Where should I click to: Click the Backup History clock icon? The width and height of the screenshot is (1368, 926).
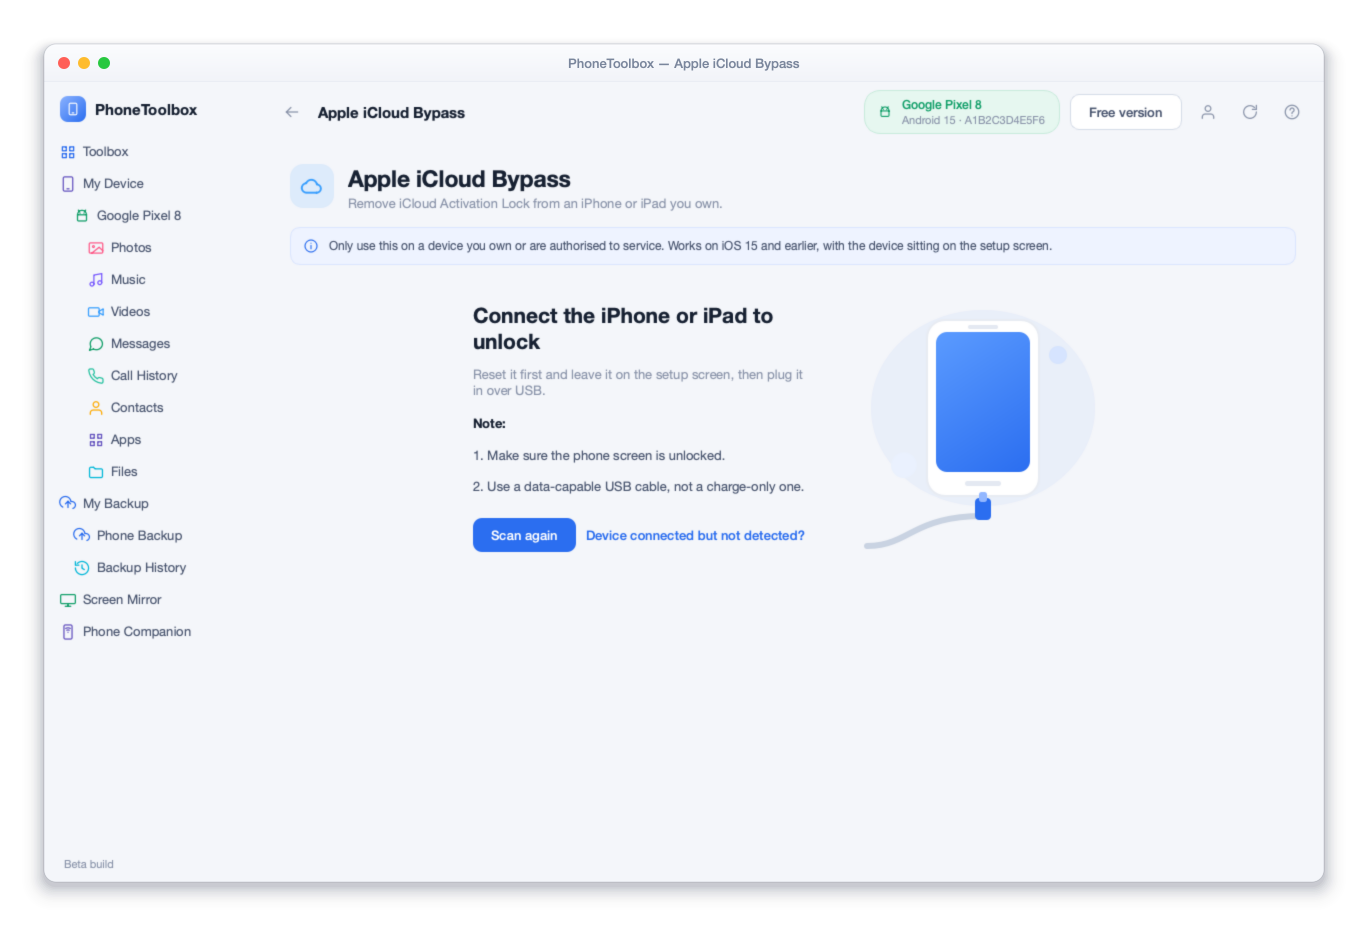tap(82, 568)
